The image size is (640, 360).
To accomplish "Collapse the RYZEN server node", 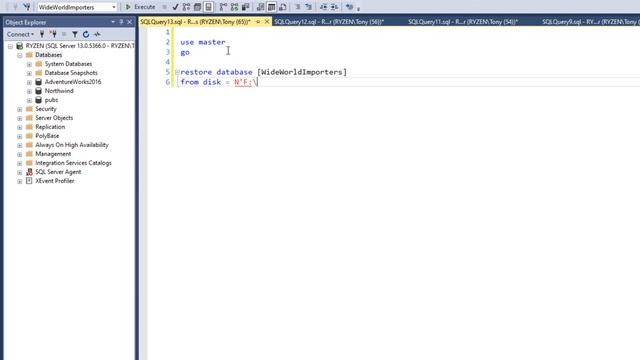I will tap(10, 46).
